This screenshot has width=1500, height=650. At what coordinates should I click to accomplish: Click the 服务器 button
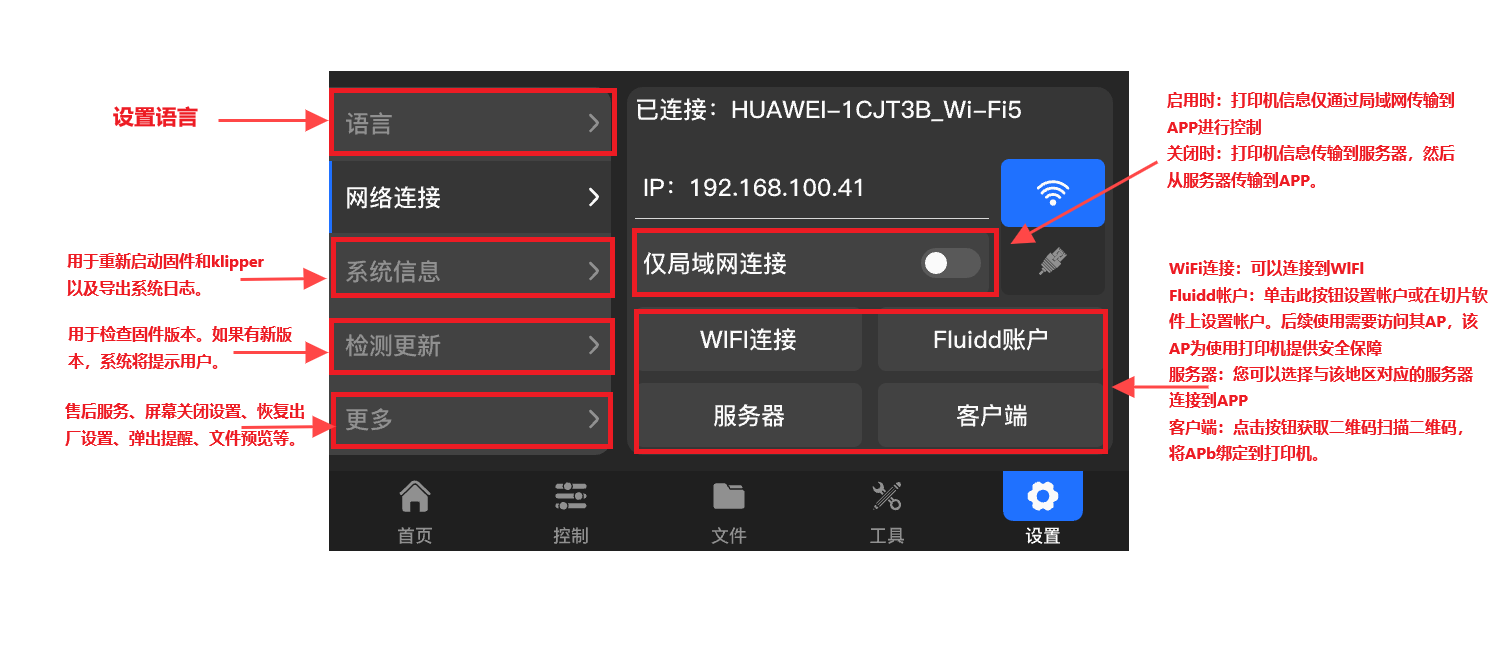(x=749, y=415)
